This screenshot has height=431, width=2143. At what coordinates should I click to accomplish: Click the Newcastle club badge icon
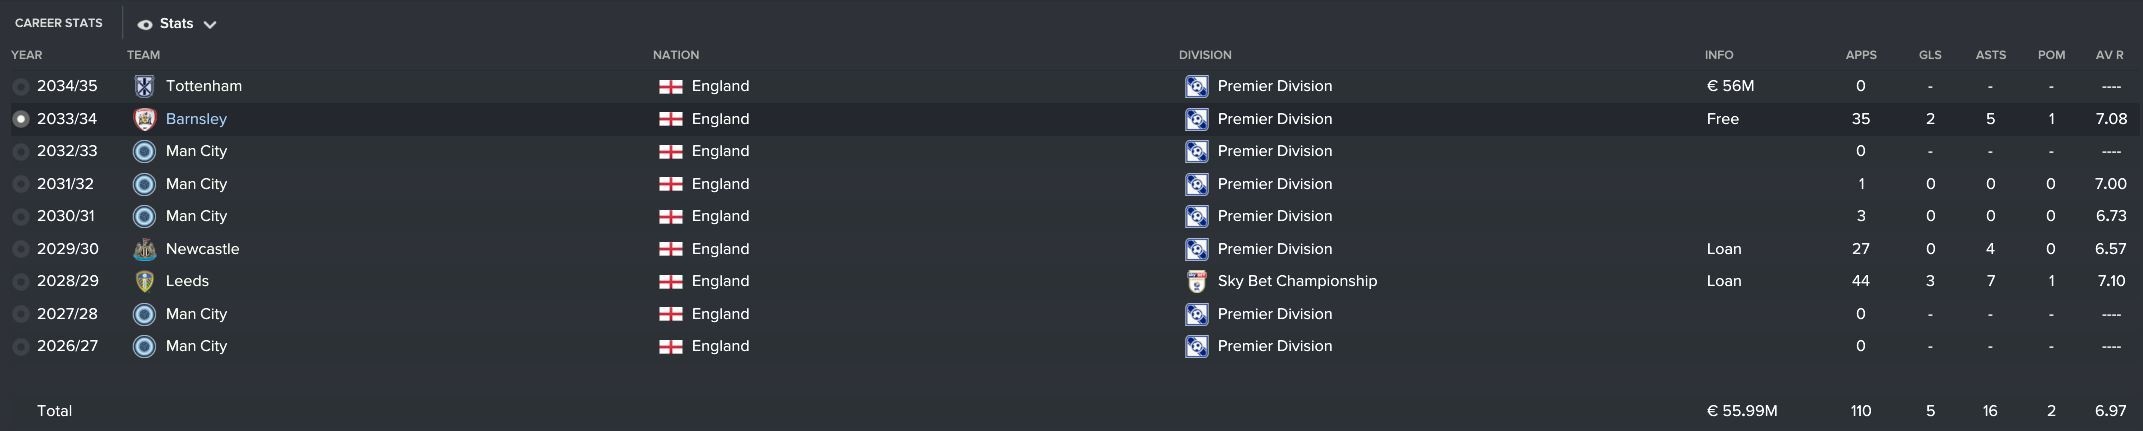pos(144,249)
